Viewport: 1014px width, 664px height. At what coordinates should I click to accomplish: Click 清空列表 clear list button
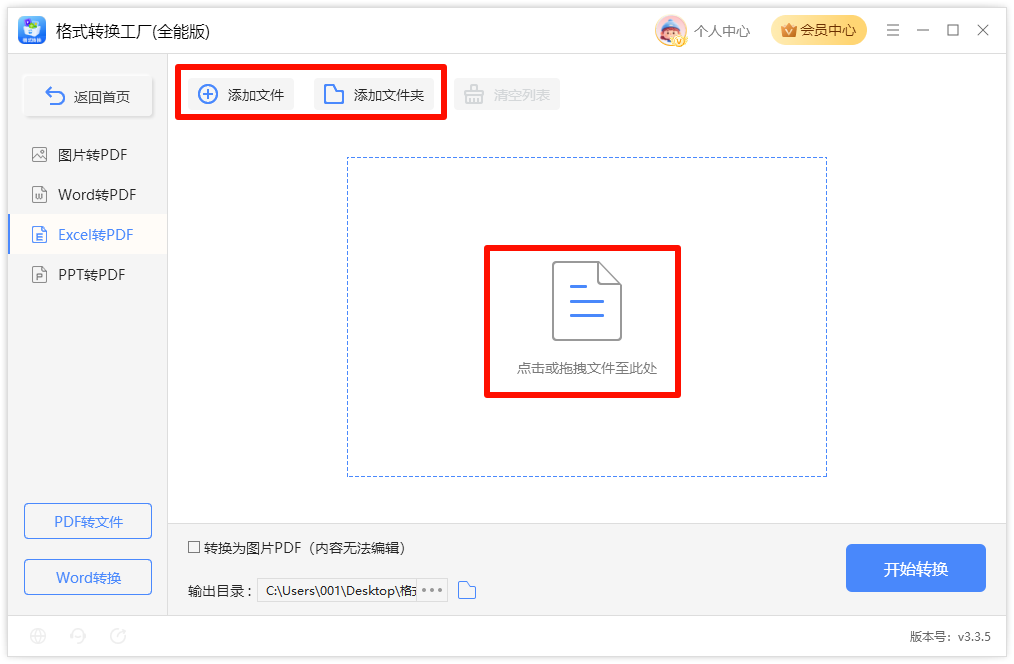pyautogui.click(x=508, y=95)
